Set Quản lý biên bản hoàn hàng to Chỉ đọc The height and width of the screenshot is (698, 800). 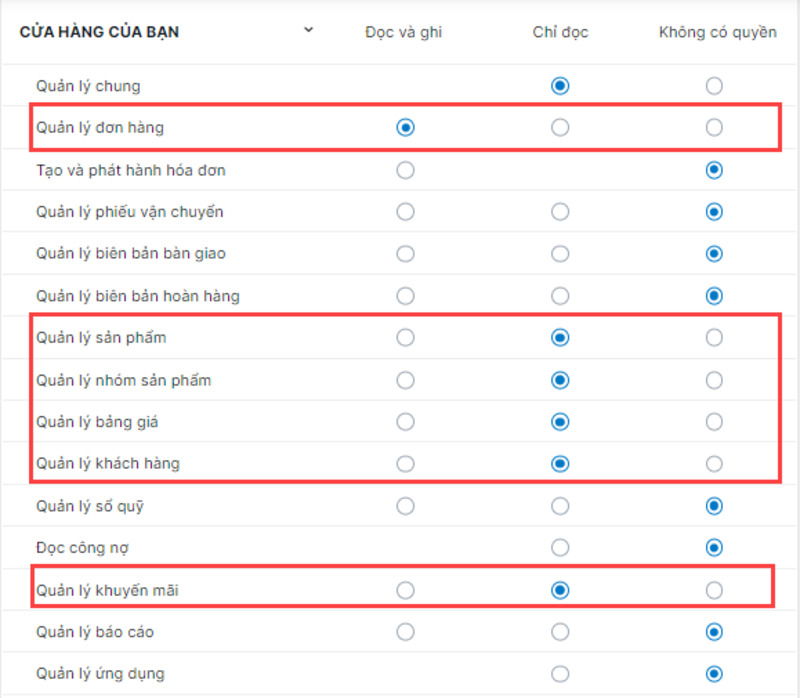pyautogui.click(x=562, y=295)
